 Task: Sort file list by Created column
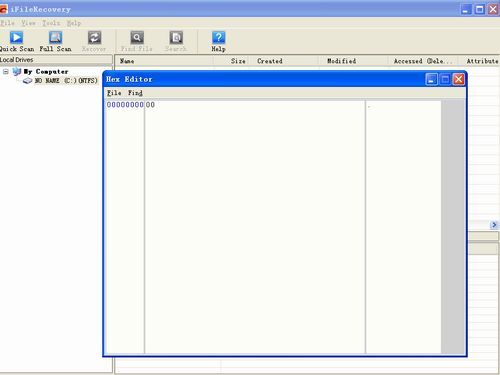(x=283, y=61)
